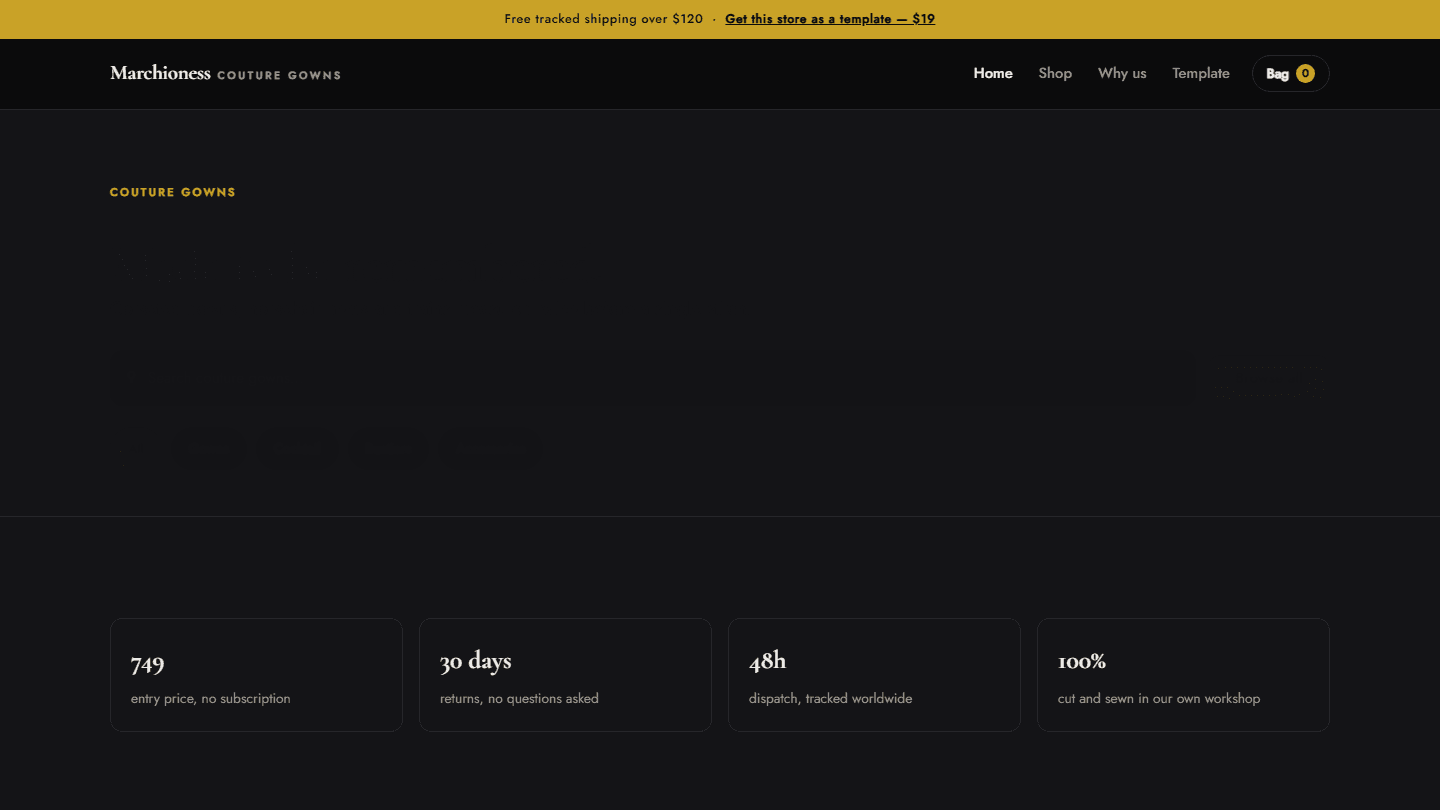Follow the "Get this store as a template — $19" link
The width and height of the screenshot is (1440, 810).
[830, 19]
